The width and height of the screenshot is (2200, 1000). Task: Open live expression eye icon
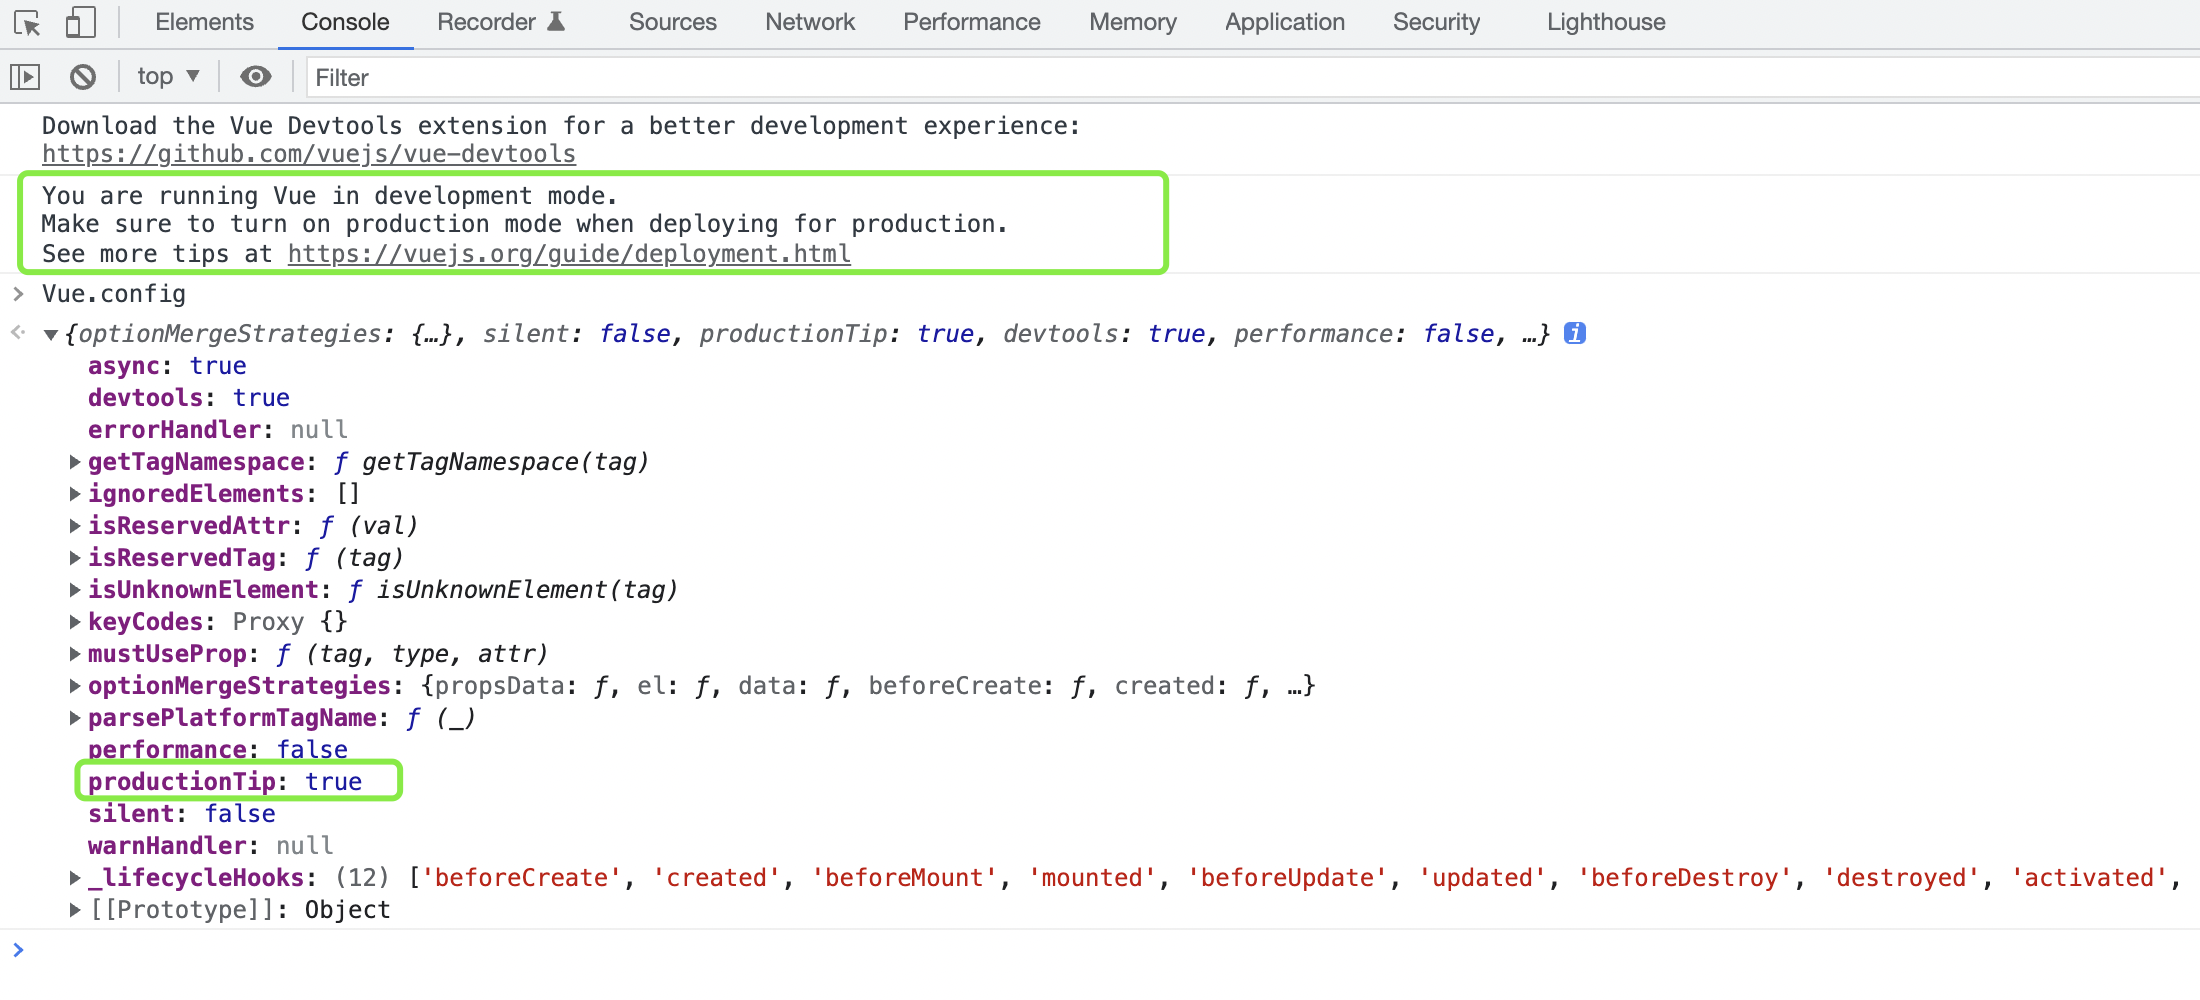(x=256, y=77)
